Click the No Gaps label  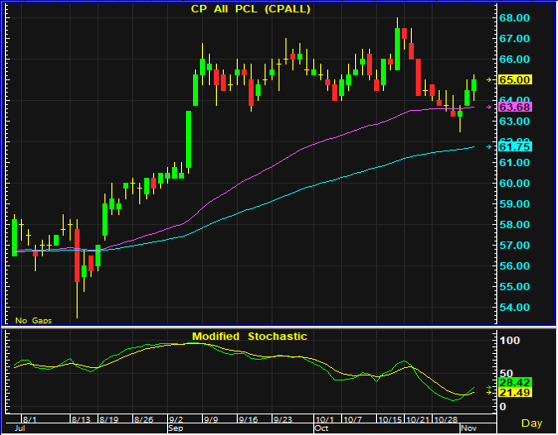(x=33, y=321)
